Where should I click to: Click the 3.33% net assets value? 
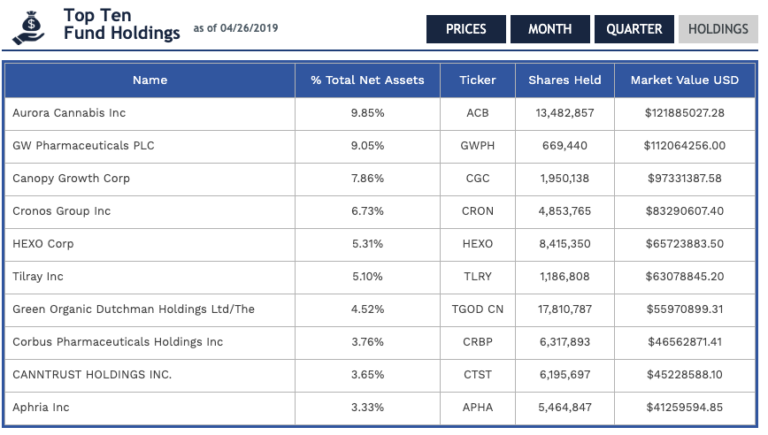click(x=367, y=408)
